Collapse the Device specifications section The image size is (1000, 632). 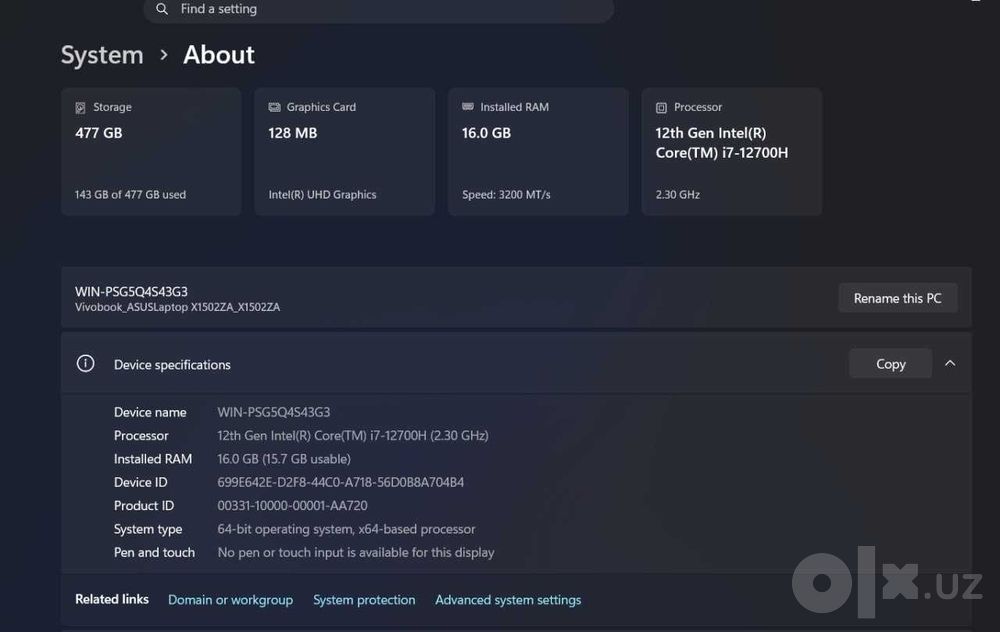pyautogui.click(x=950, y=363)
